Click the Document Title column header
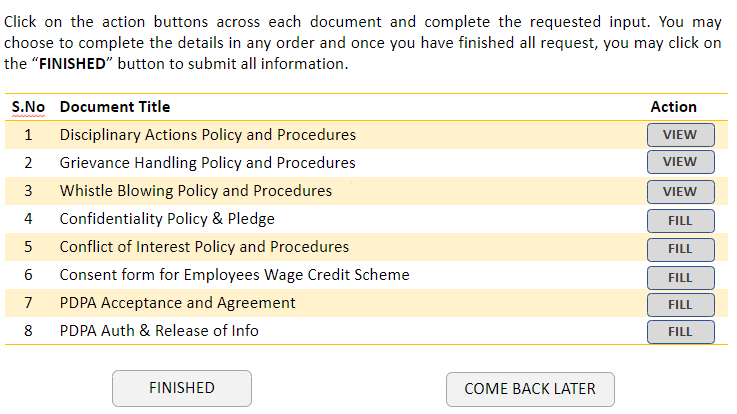The height and width of the screenshot is (414, 737). [x=115, y=107]
